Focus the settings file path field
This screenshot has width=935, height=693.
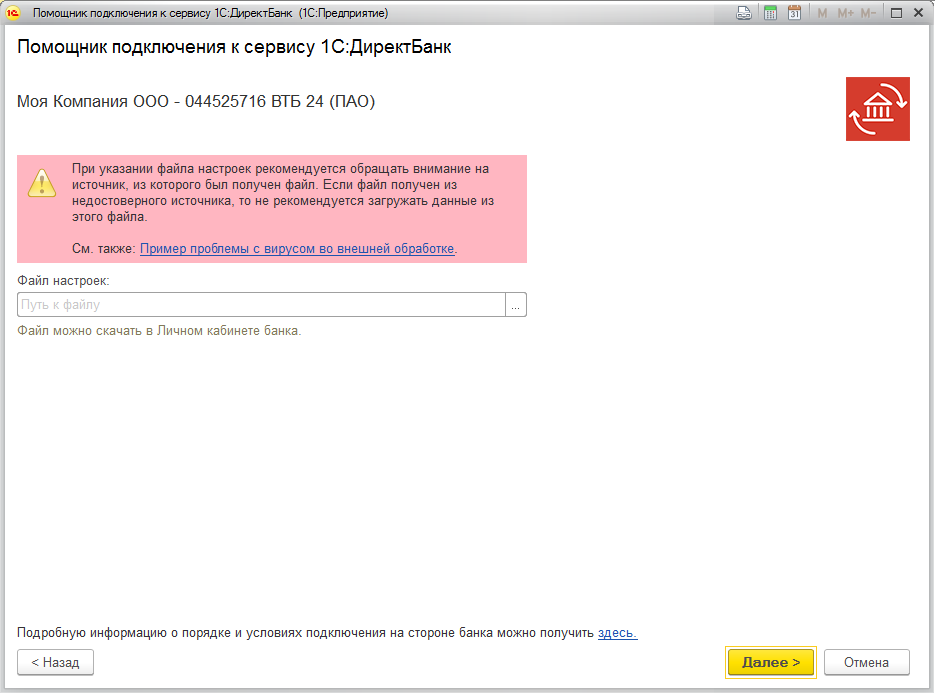coord(261,305)
